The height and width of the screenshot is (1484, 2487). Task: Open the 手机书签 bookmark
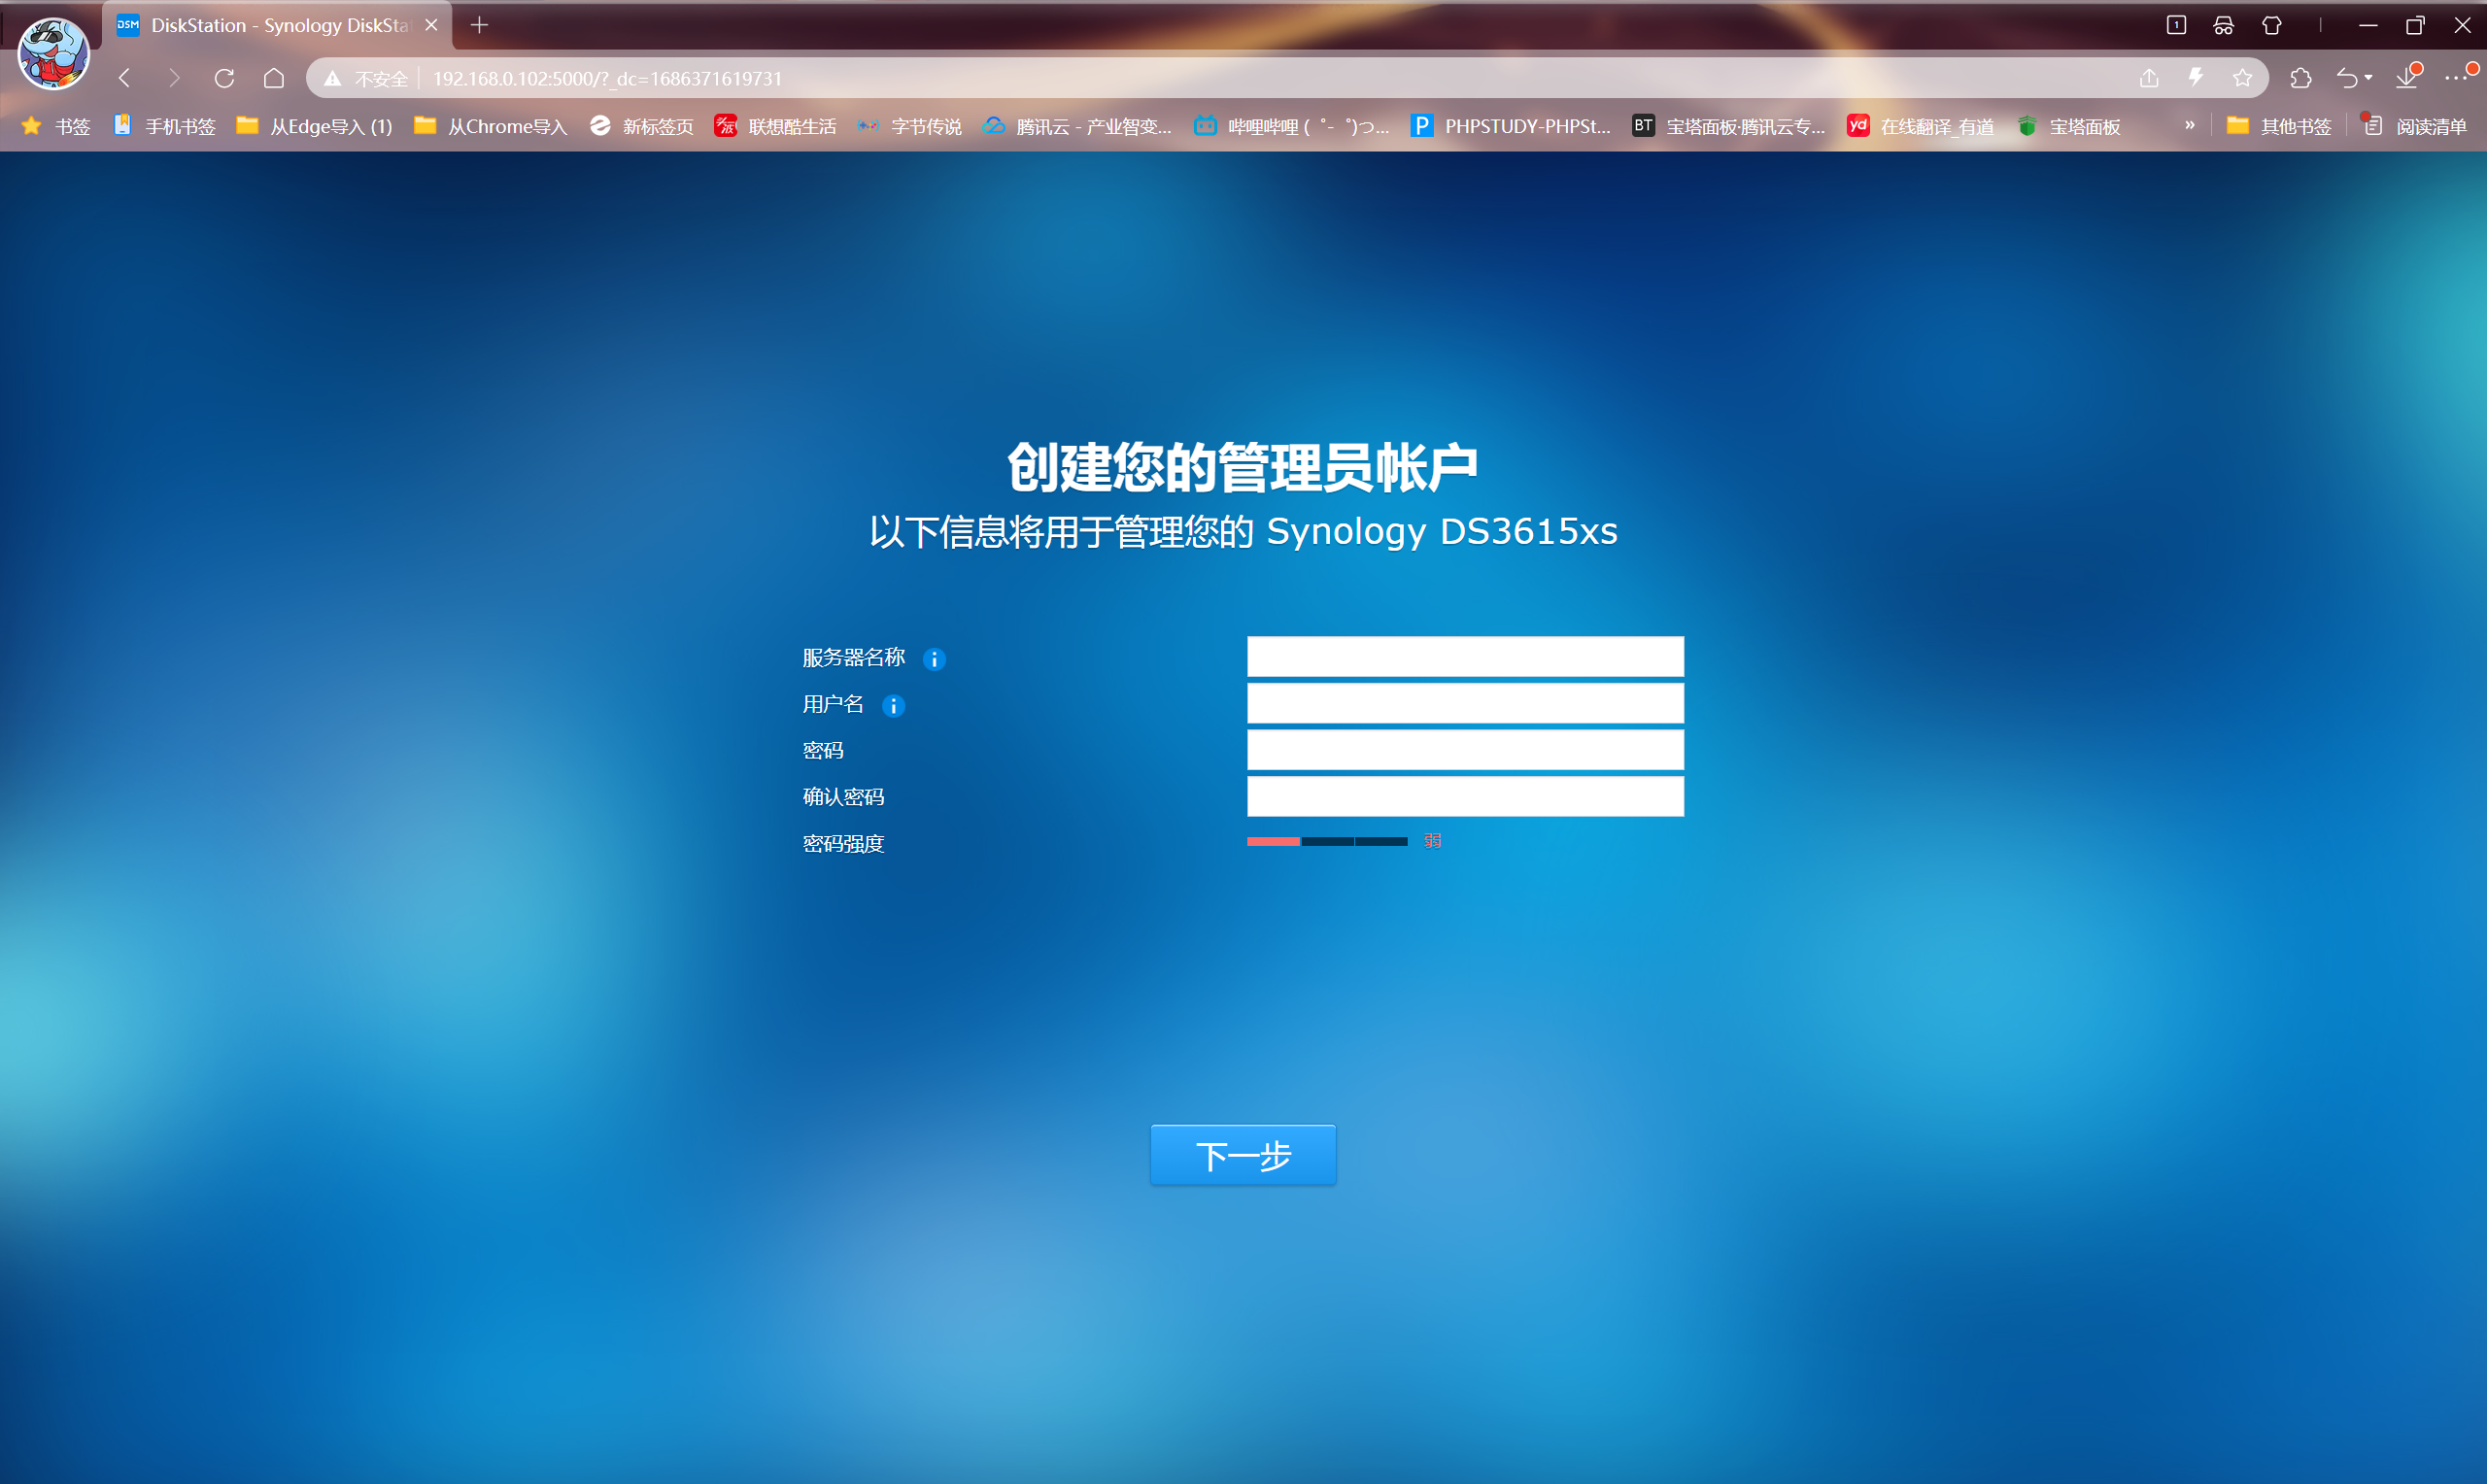click(x=164, y=126)
